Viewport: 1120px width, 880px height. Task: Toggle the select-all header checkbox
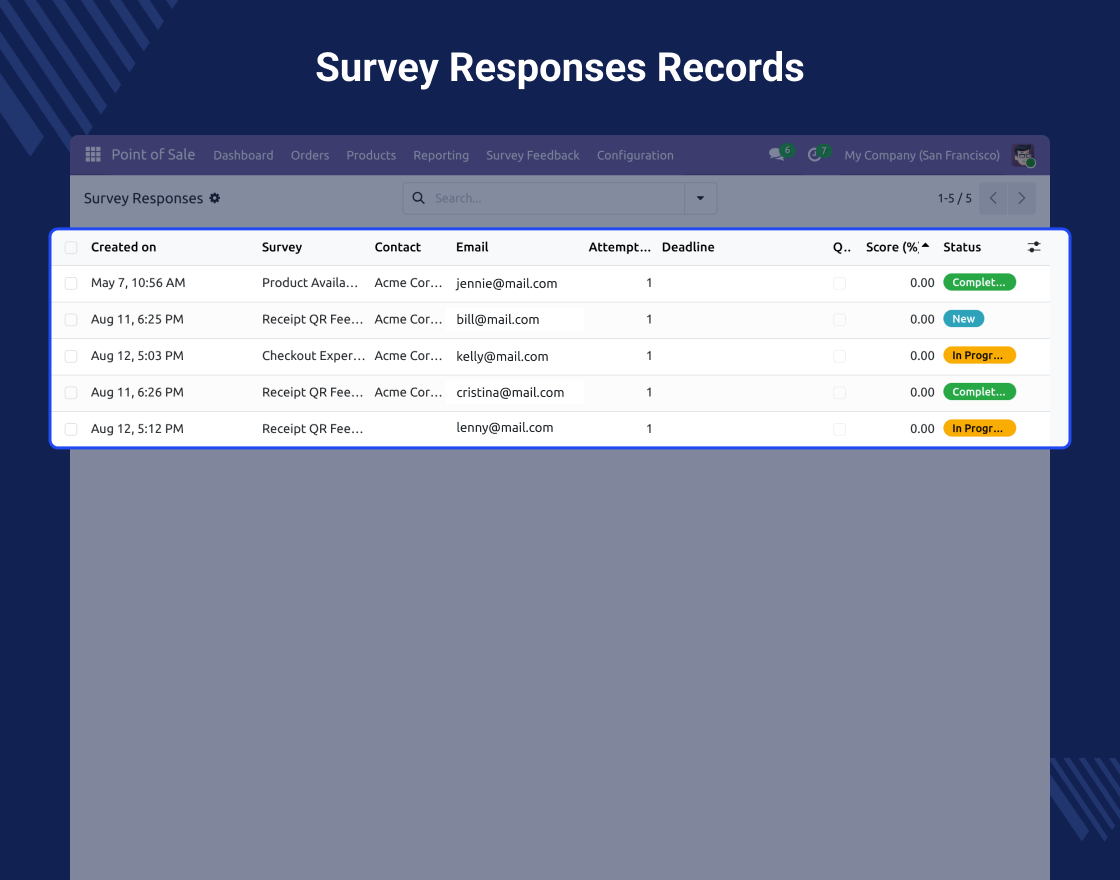click(x=71, y=248)
